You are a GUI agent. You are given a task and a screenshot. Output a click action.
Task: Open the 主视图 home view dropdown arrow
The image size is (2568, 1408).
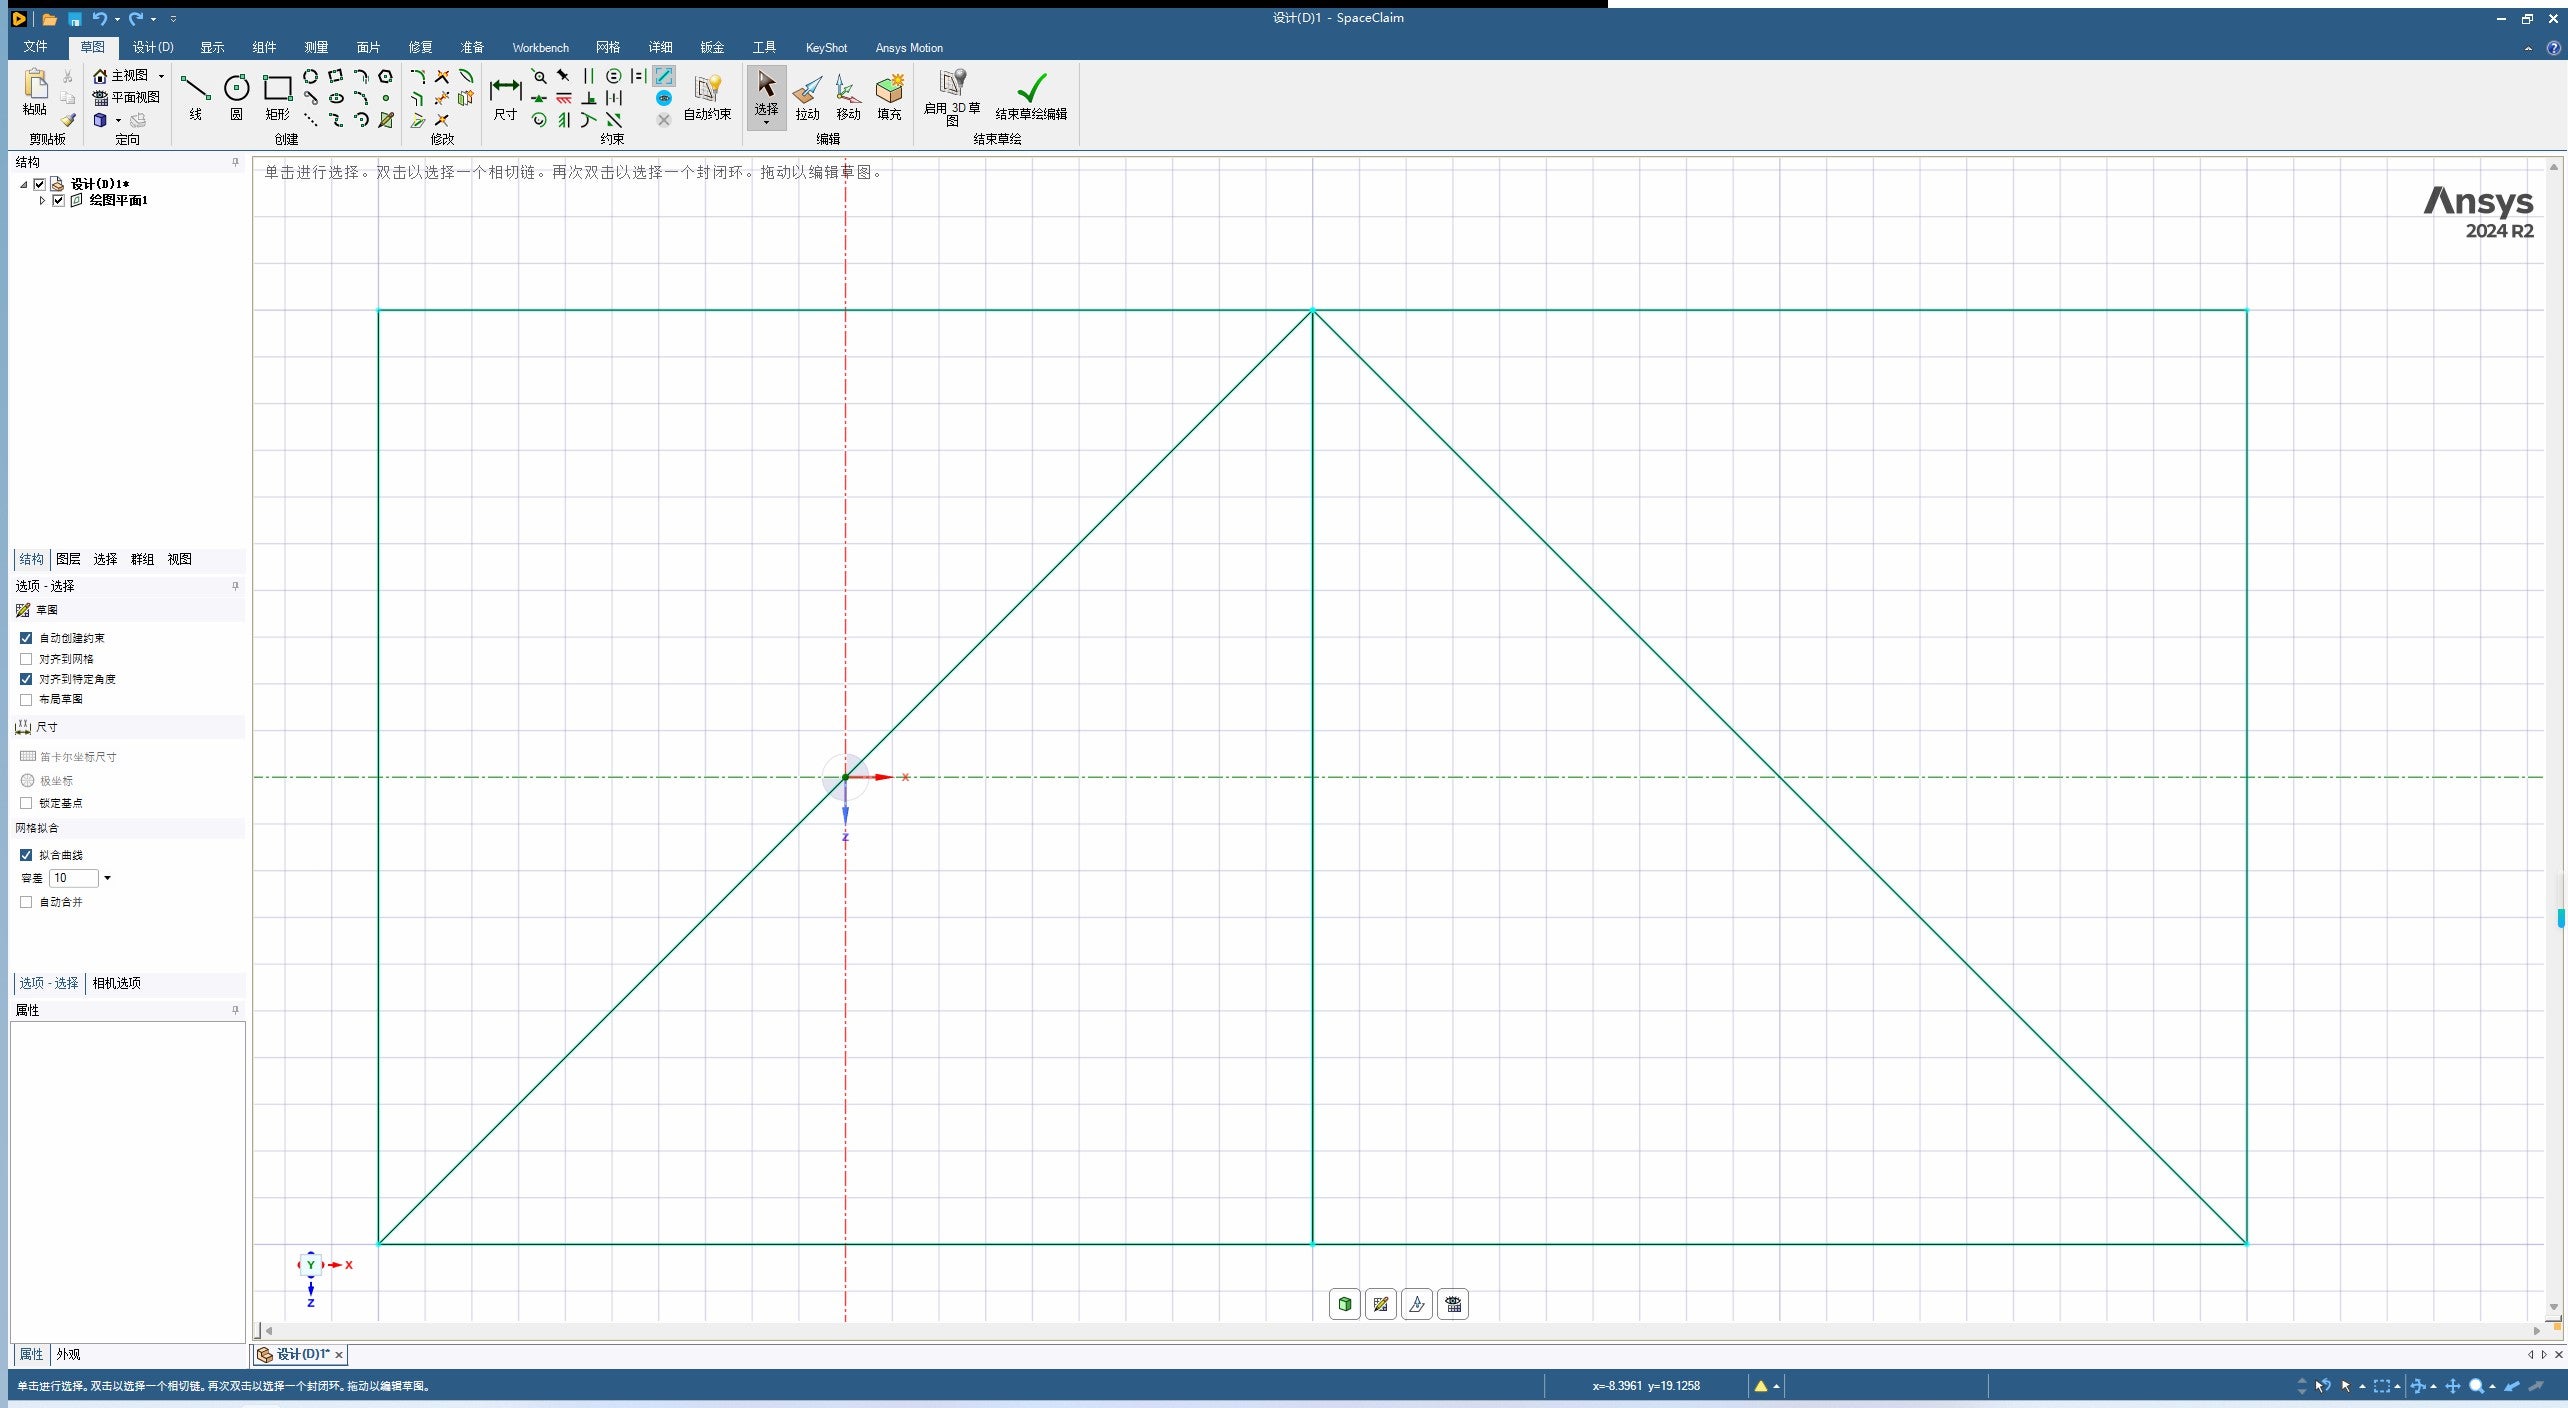tap(161, 76)
